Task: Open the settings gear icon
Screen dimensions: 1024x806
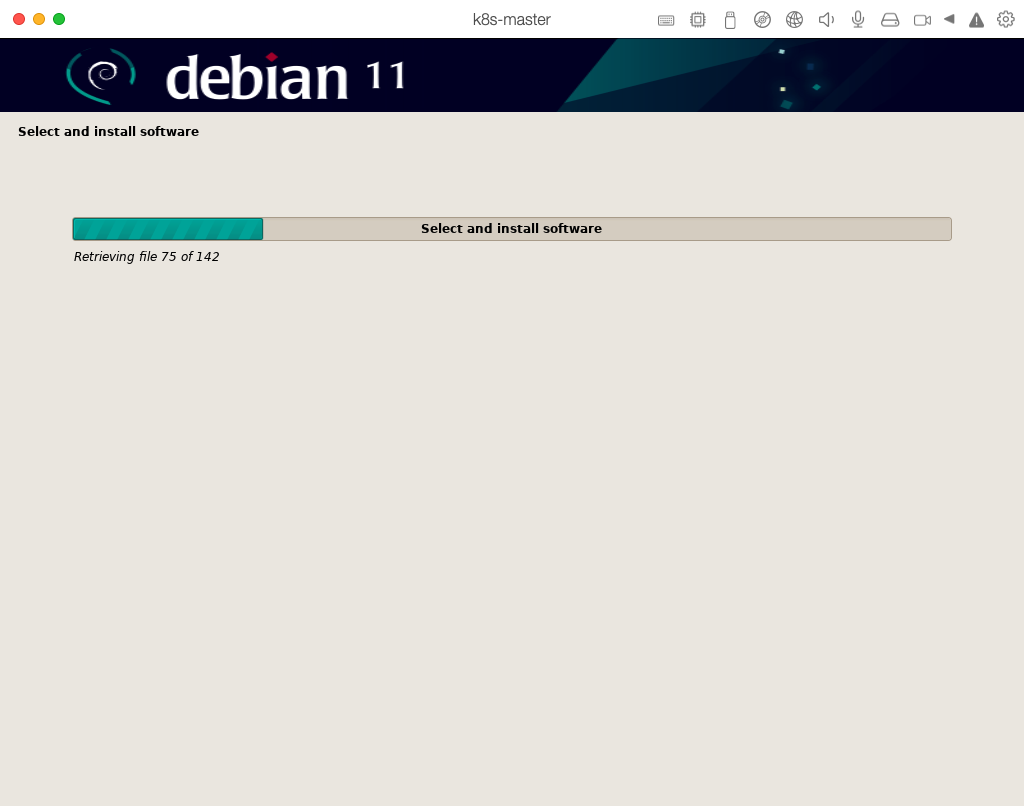Action: 1006,19
